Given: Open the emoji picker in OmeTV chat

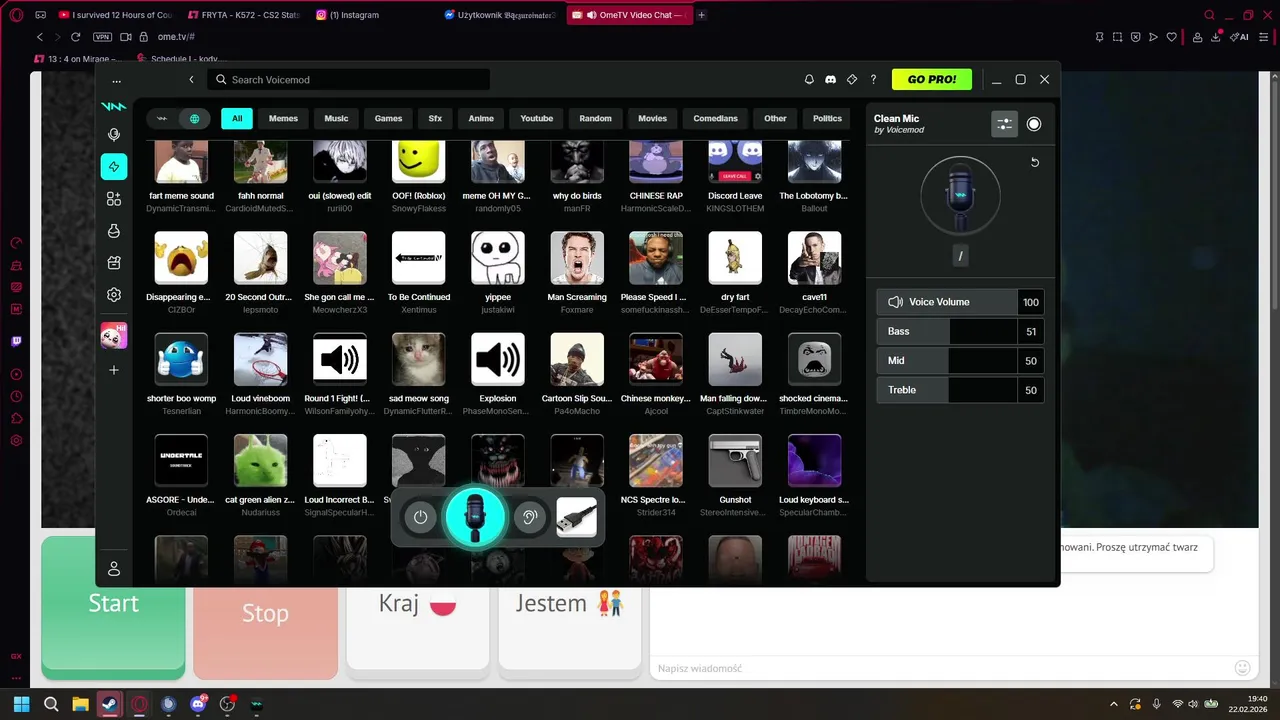Looking at the screenshot, I should tap(1242, 668).
